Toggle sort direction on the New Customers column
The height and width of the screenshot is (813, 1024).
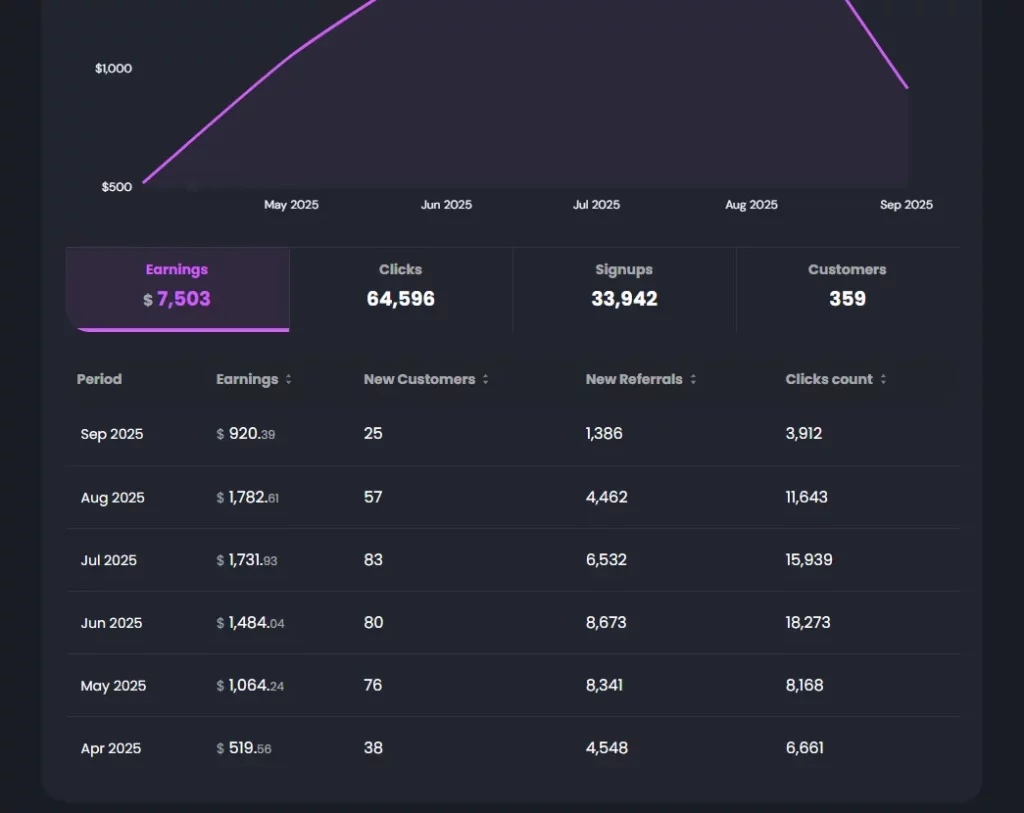(x=485, y=379)
